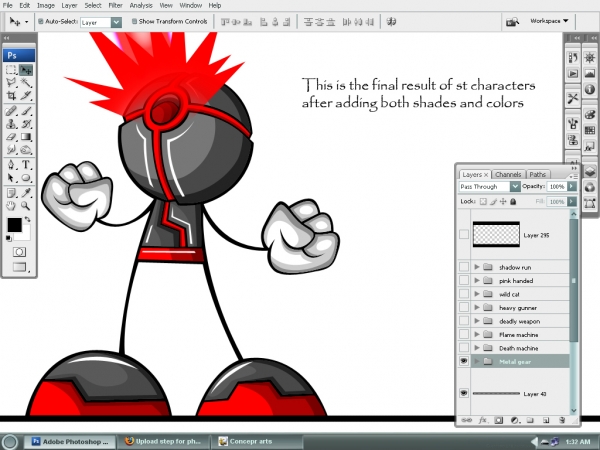The image size is (600, 450).
Task: Select the Slice tool
Action: click(x=26, y=95)
